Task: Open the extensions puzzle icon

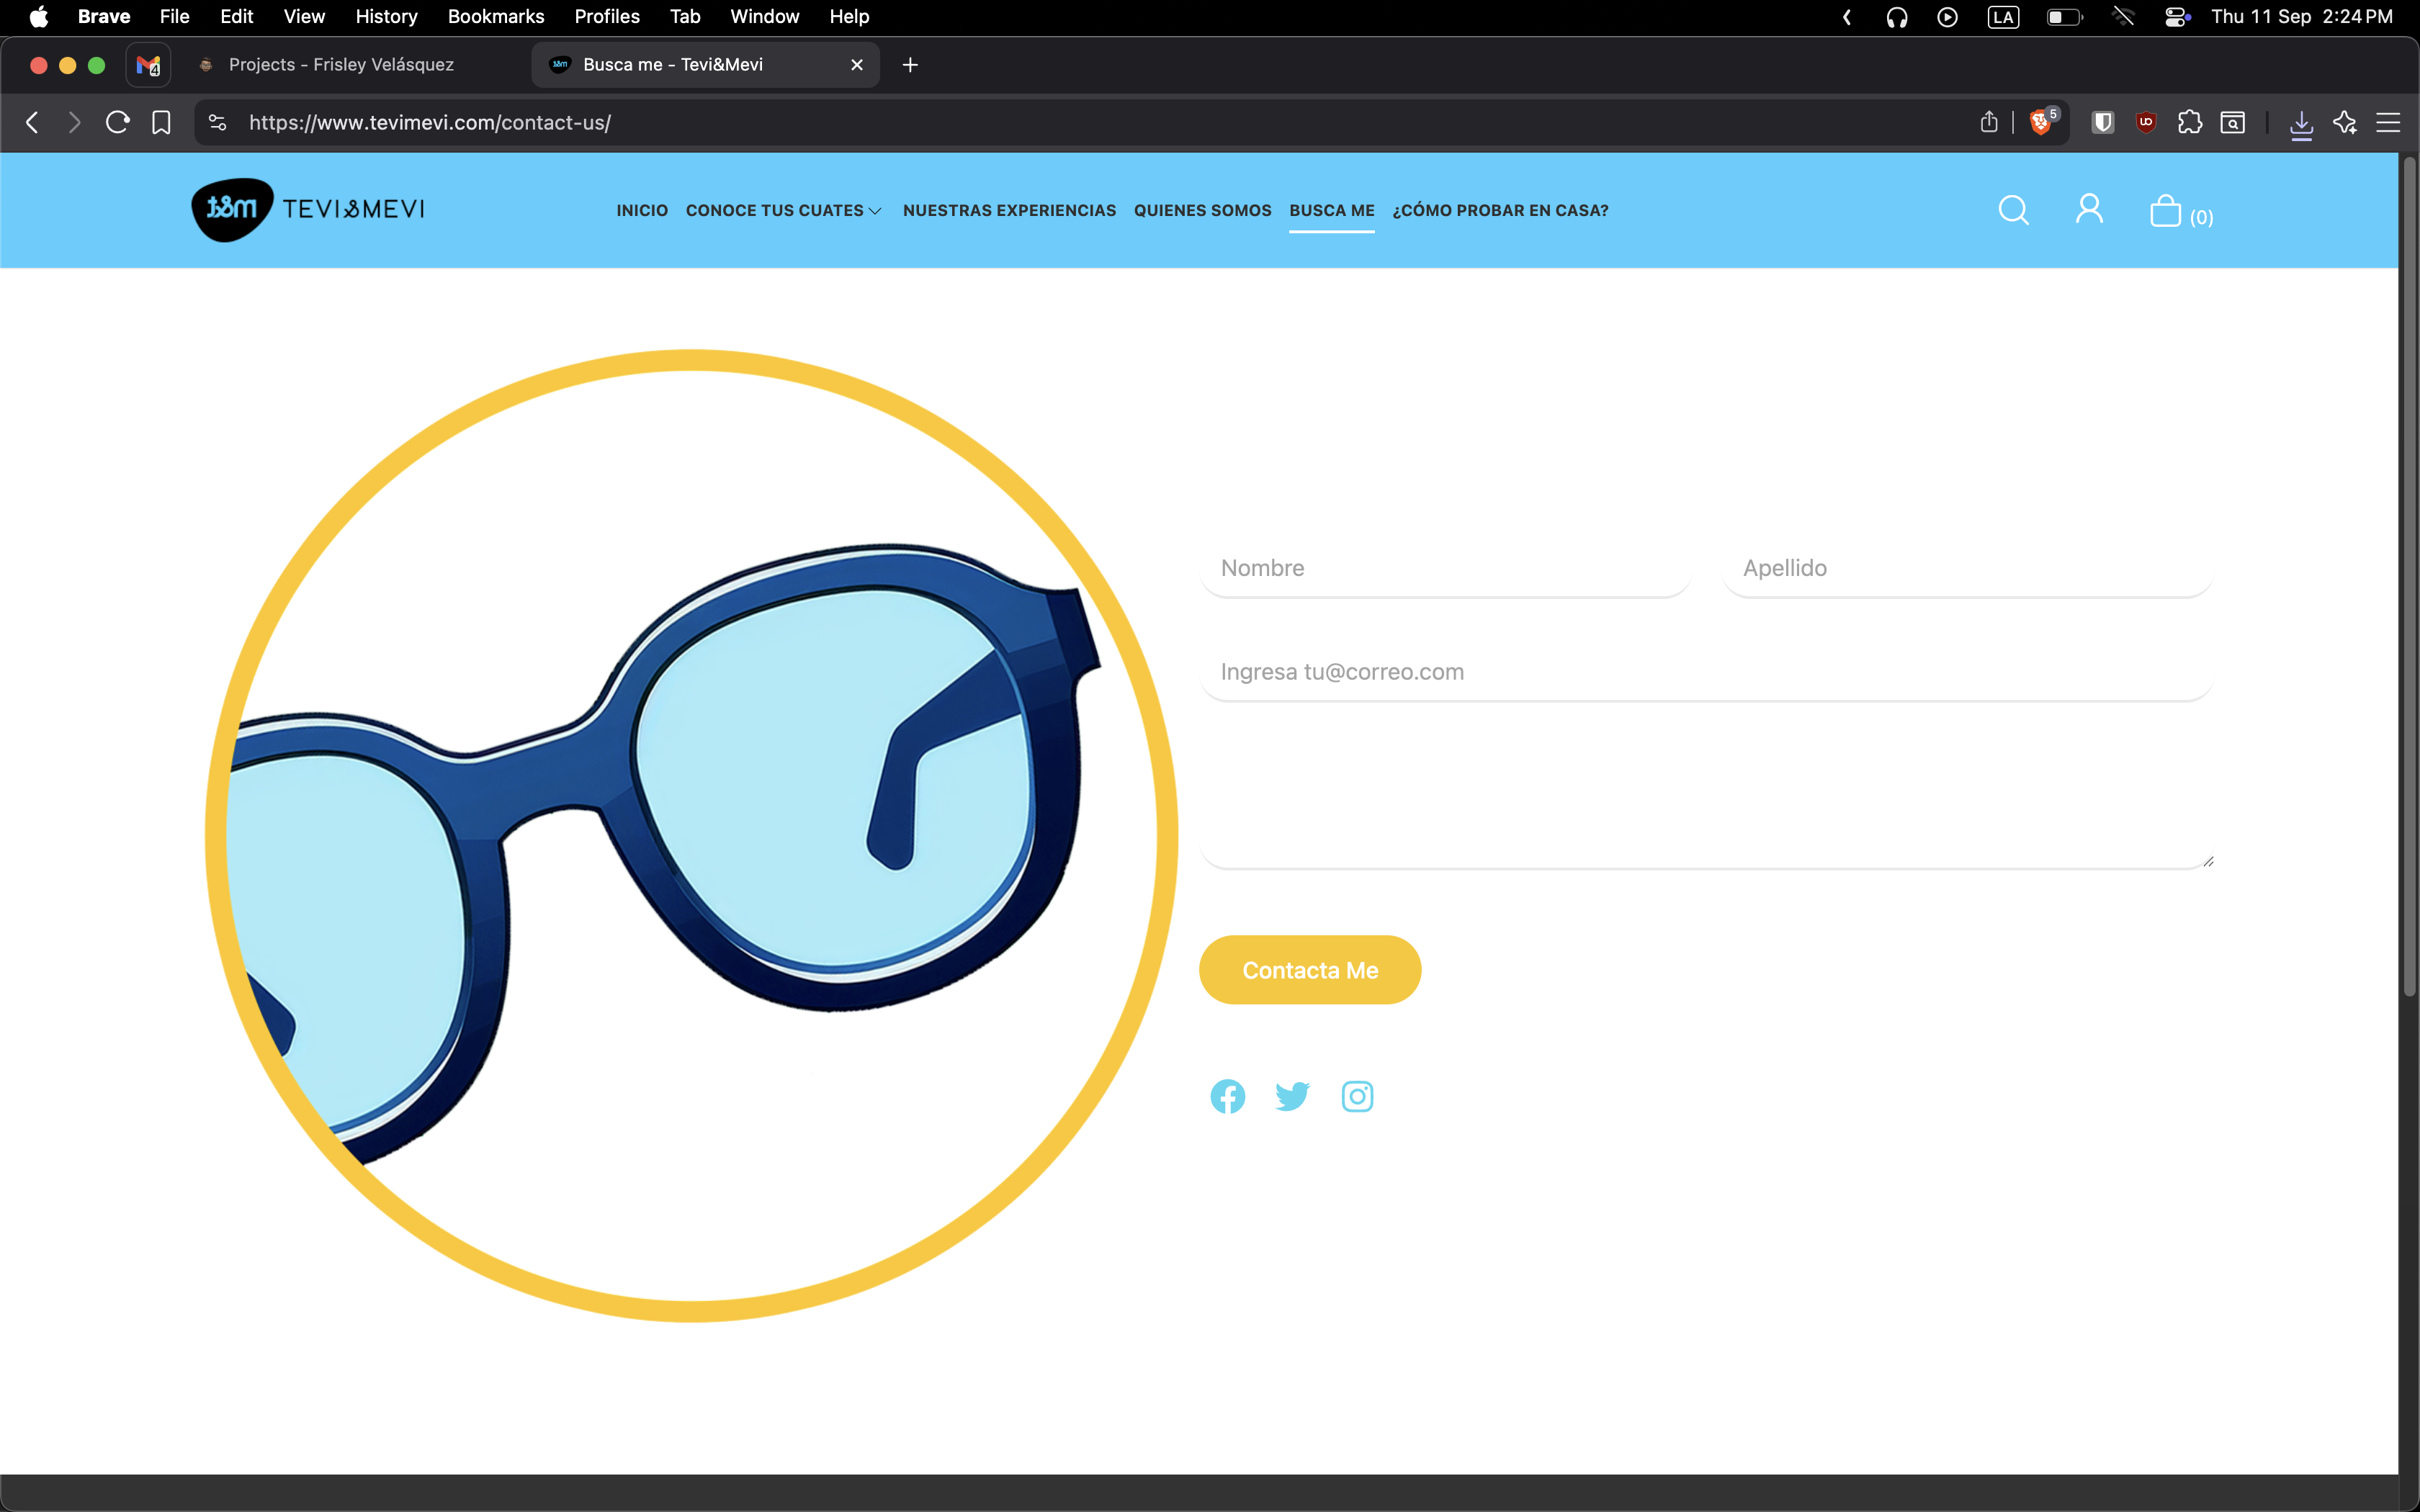Action: click(2189, 122)
